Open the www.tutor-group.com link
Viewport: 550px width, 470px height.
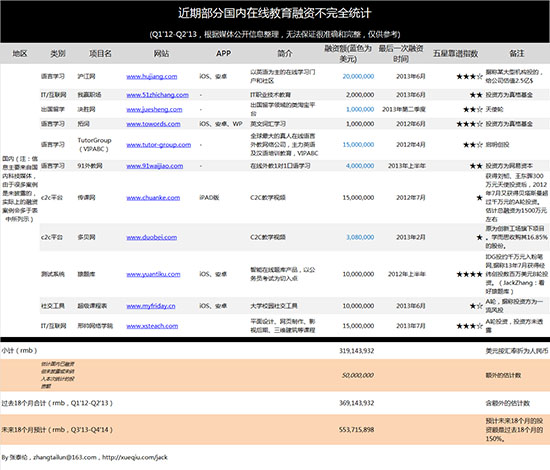tap(159, 145)
